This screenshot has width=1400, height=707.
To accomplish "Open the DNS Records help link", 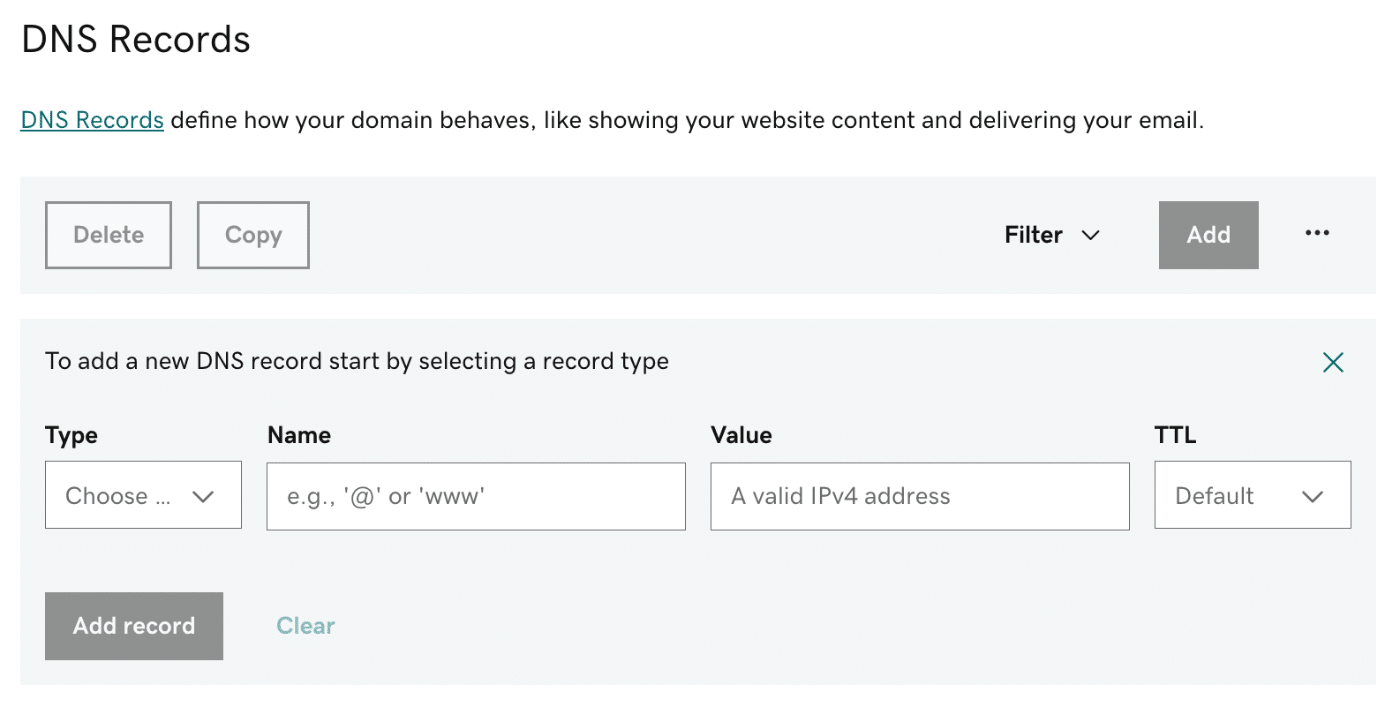I will click(x=91, y=119).
